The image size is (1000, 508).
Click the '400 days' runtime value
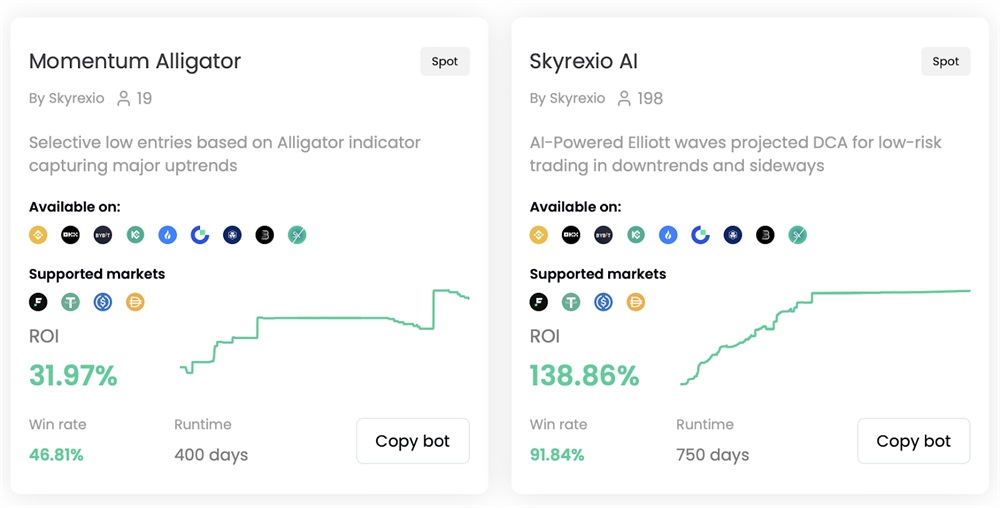click(211, 455)
